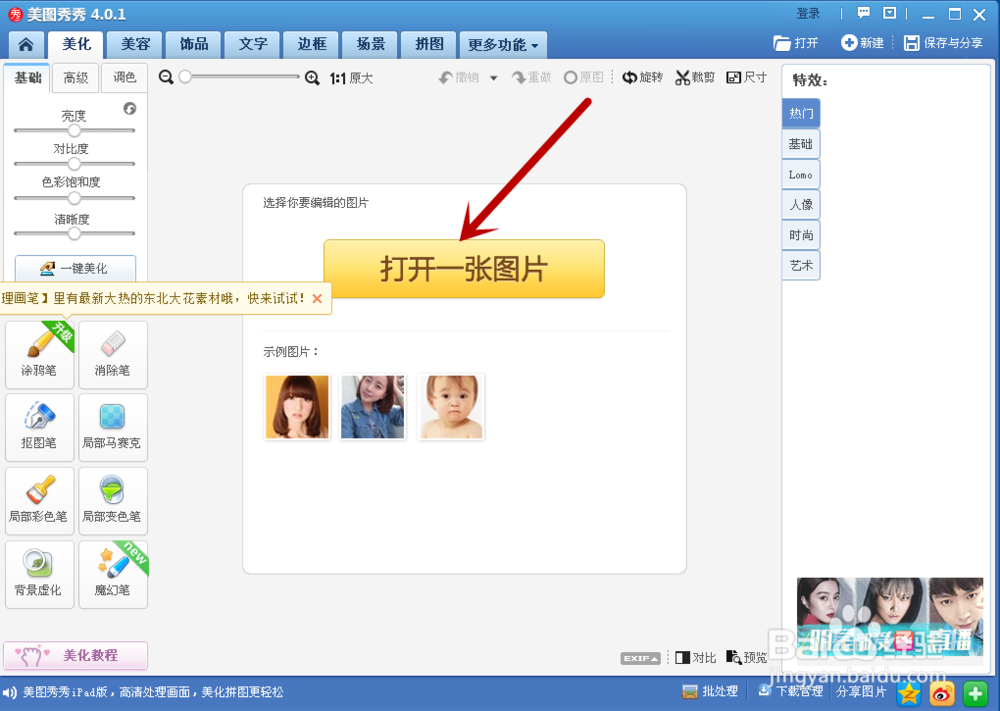Select the 时尚 effects category
The height and width of the screenshot is (711, 1000).
[801, 235]
